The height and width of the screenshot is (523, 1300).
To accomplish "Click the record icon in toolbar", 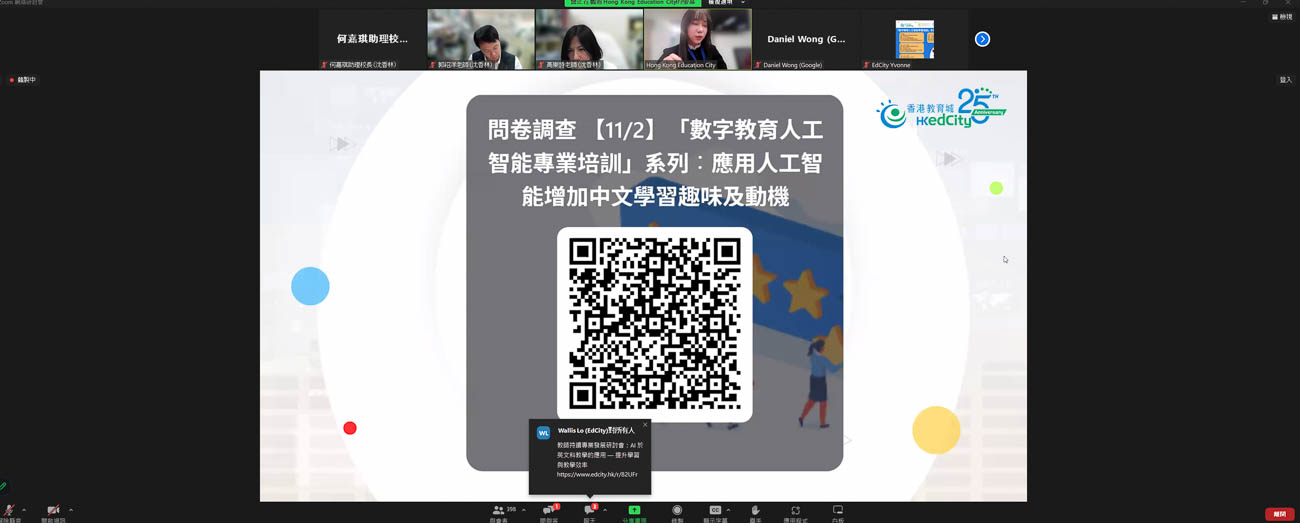I will tap(677, 511).
